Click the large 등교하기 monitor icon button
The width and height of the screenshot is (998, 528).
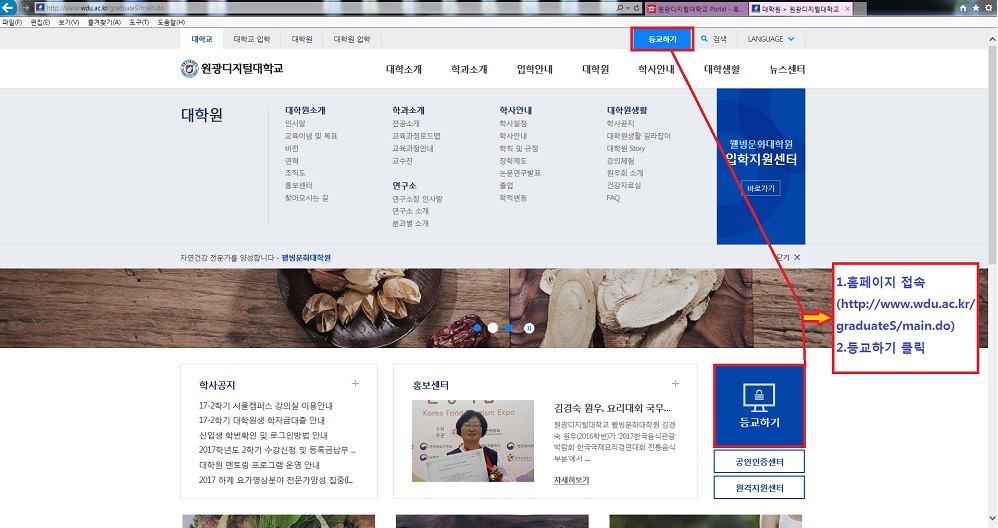(759, 406)
